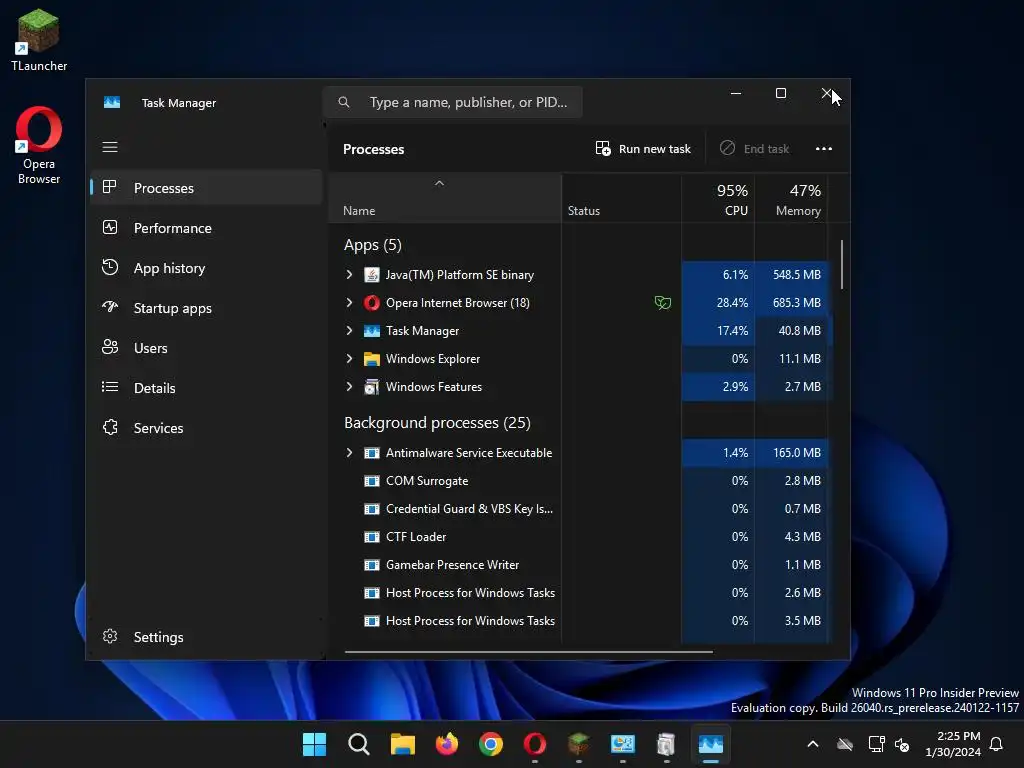The image size is (1024, 768).
Task: Open the TLauncher desktop shortcut
Action: [x=39, y=39]
